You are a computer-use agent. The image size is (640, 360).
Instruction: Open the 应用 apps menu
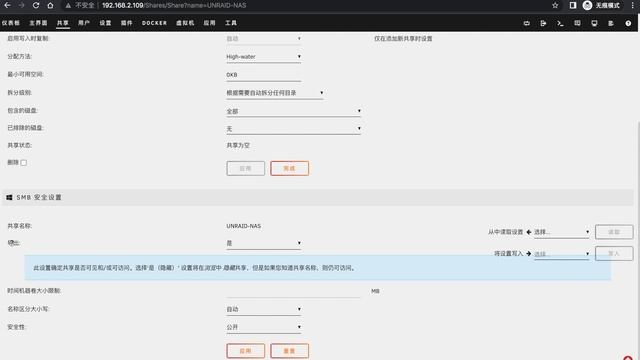click(209, 23)
